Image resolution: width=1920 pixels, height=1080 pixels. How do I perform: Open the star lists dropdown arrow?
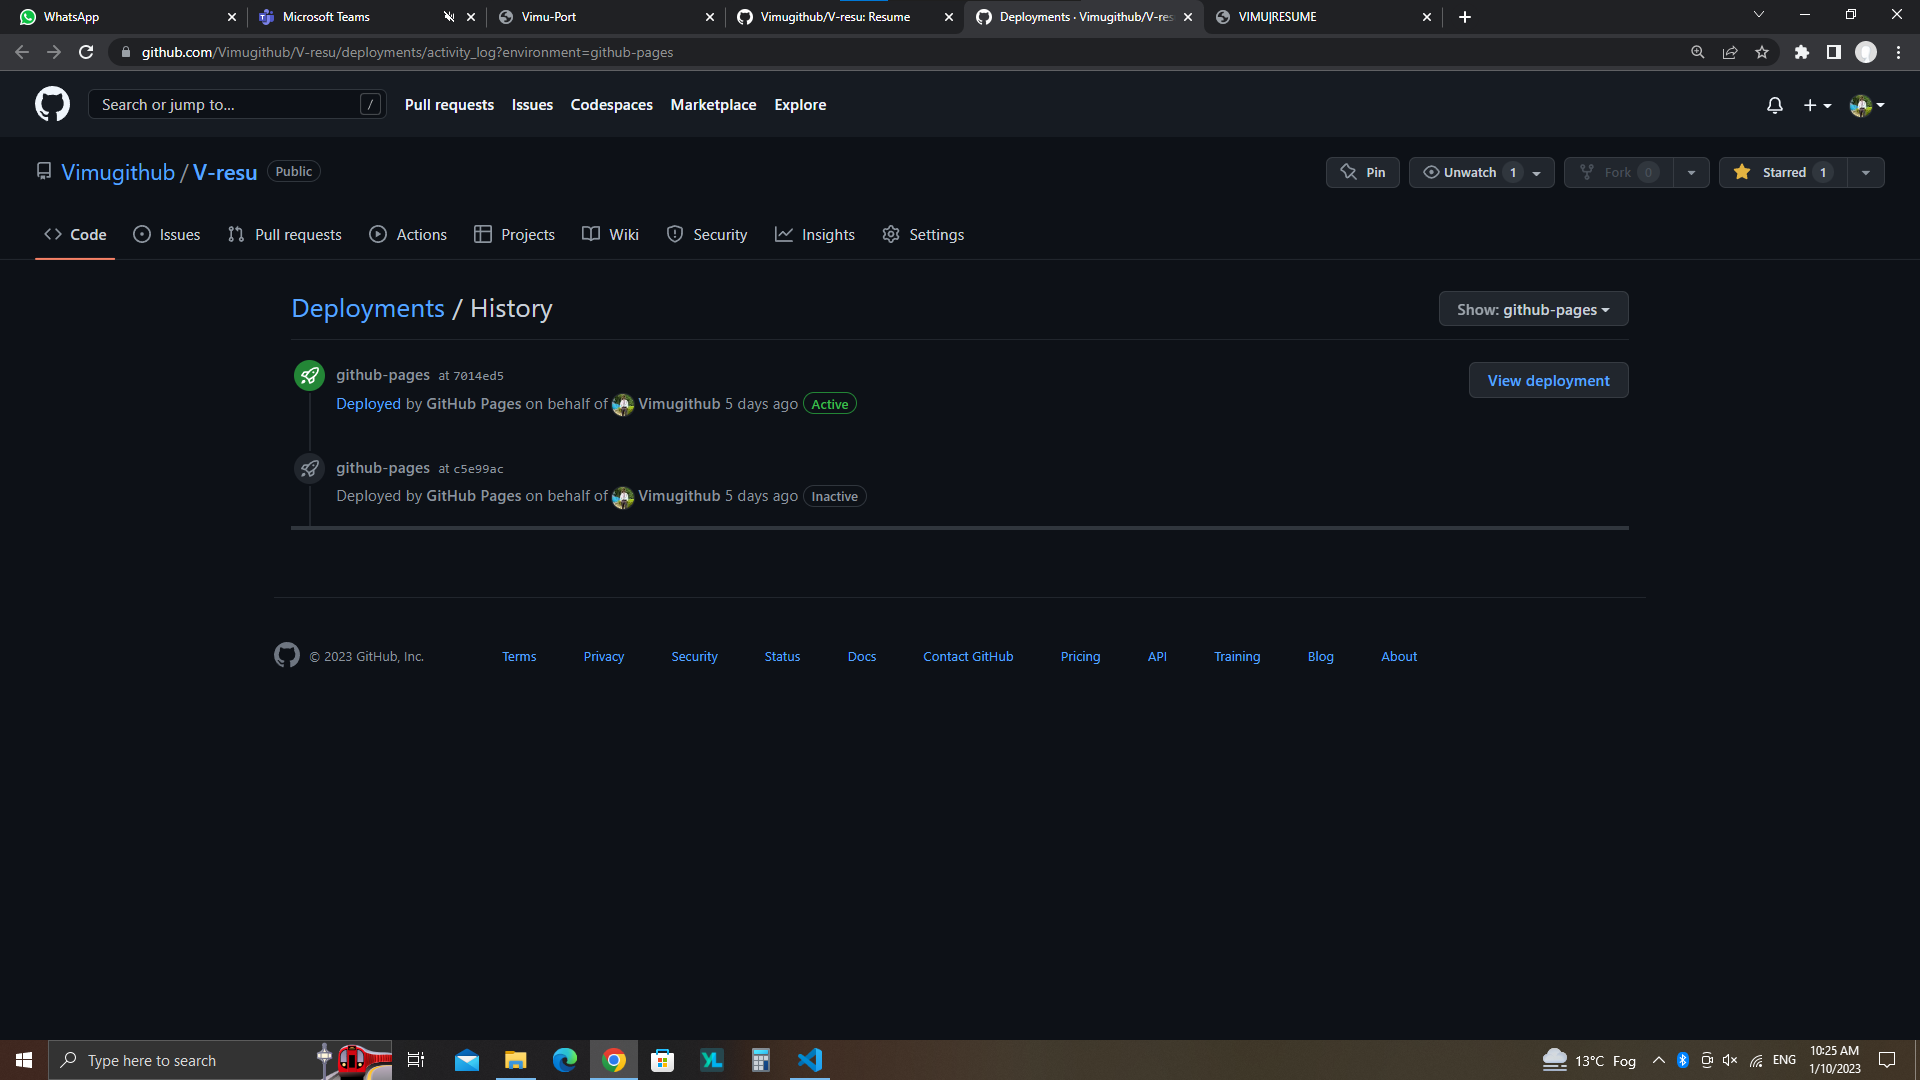click(x=1865, y=172)
